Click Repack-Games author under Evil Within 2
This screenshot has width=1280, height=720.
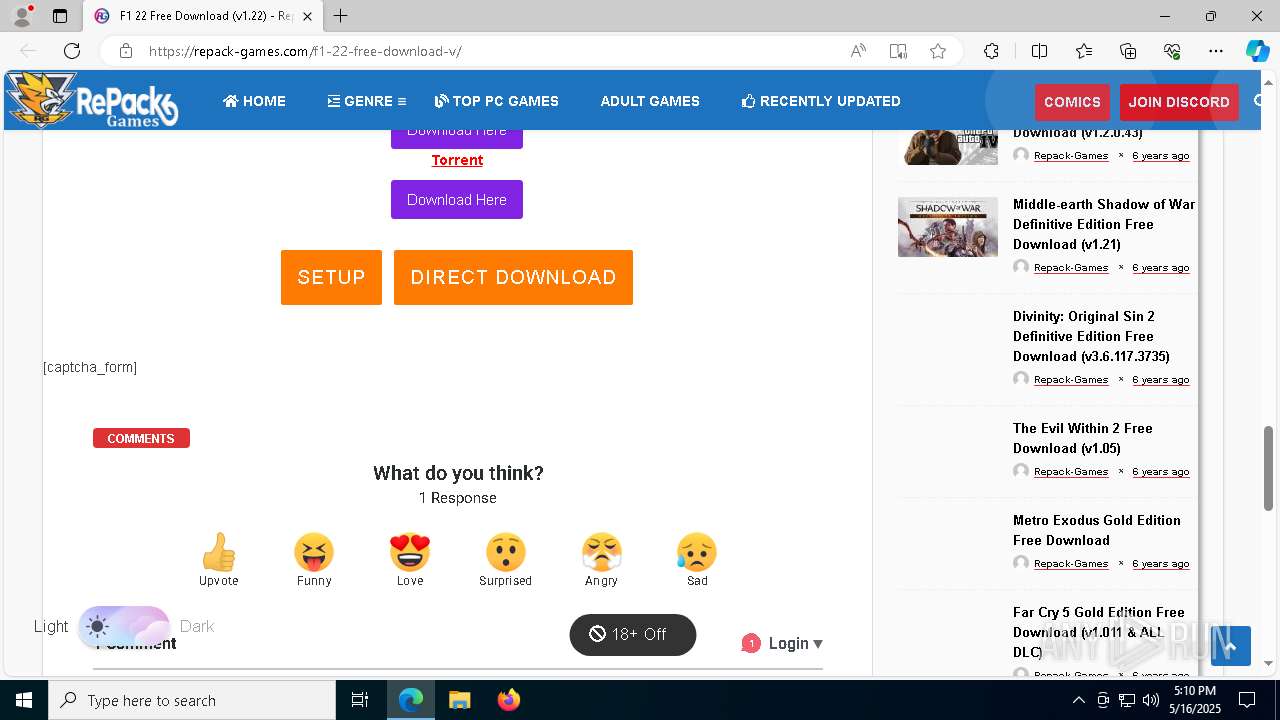coord(1071,472)
